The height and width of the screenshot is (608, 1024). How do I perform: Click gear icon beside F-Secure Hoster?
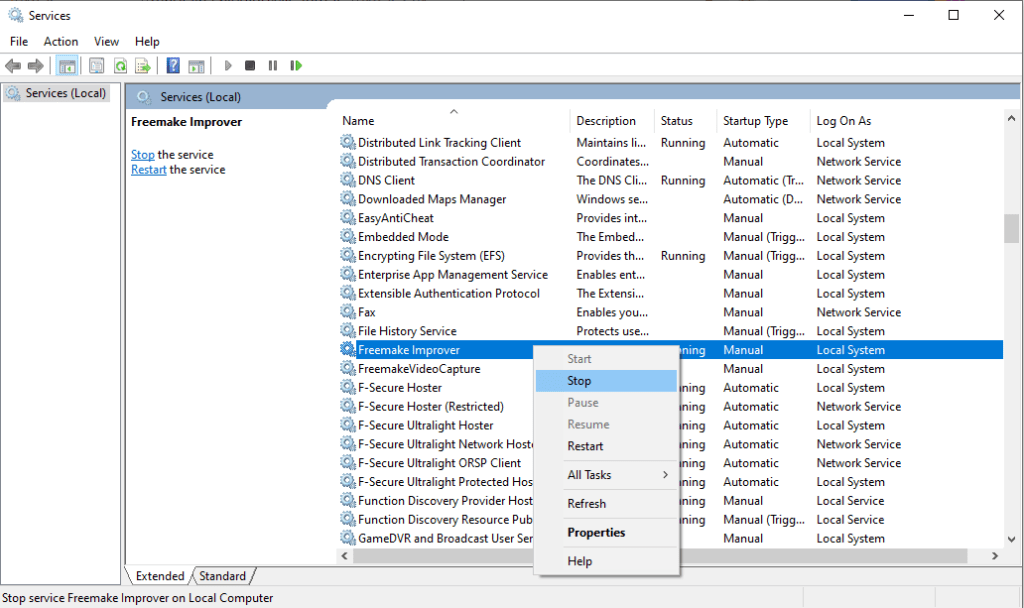pyautogui.click(x=348, y=387)
